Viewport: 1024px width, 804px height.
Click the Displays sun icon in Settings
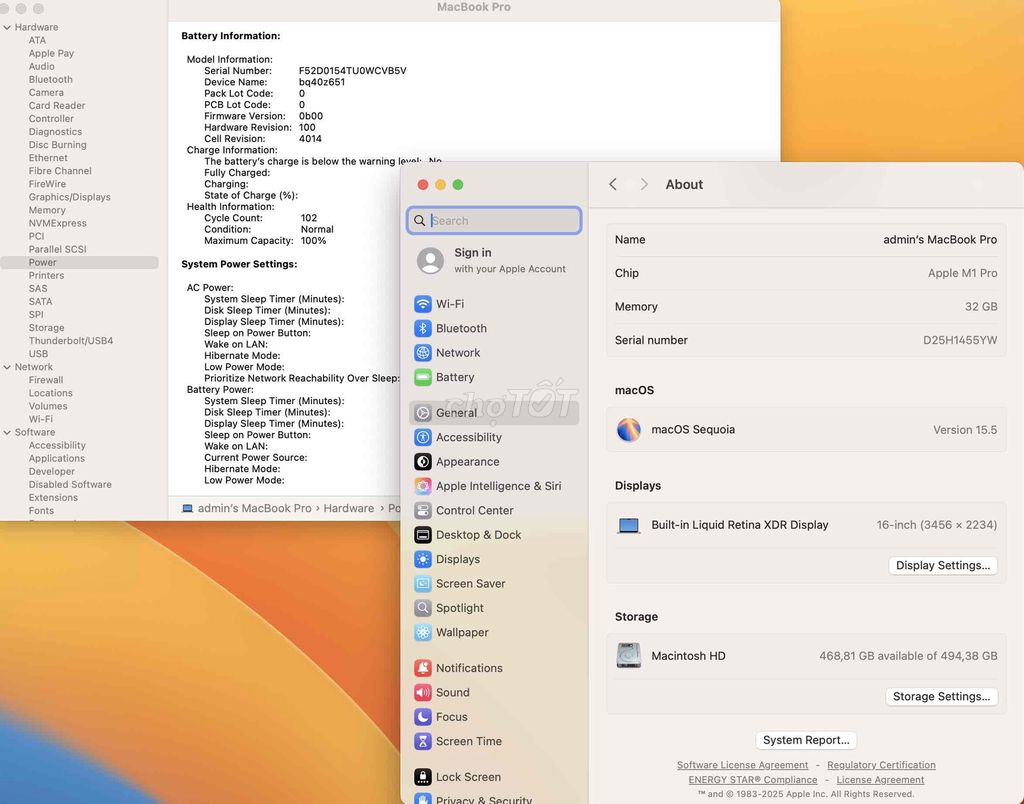click(423, 559)
